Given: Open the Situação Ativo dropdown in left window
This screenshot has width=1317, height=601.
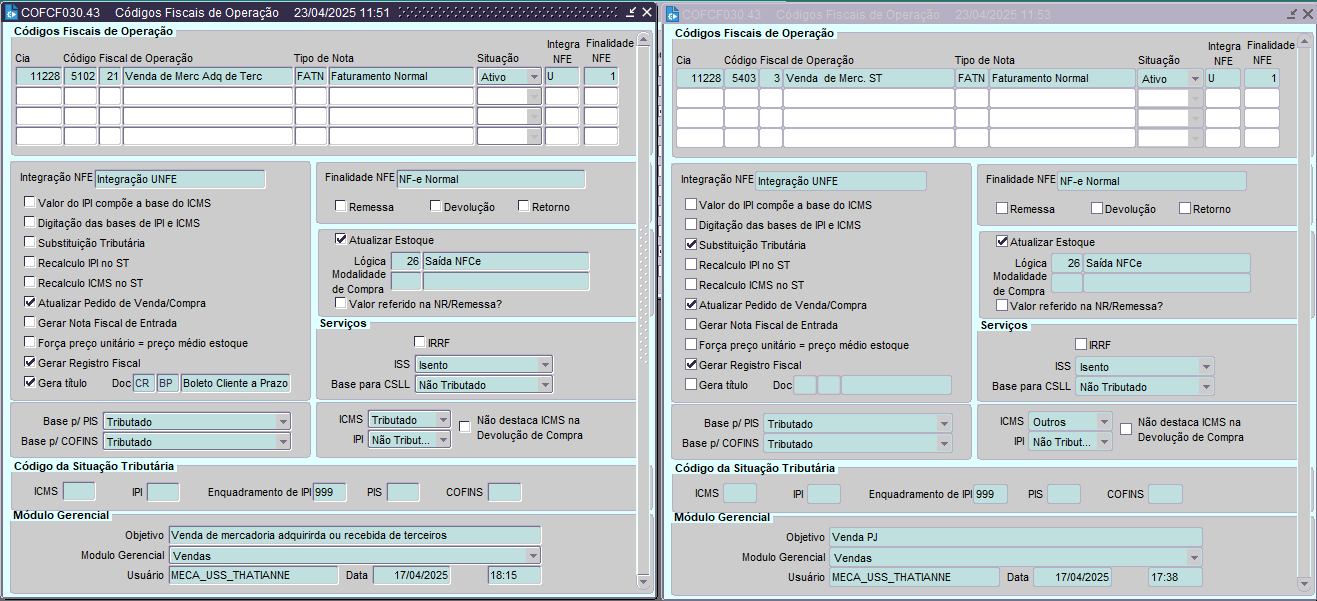Looking at the screenshot, I should tap(534, 77).
